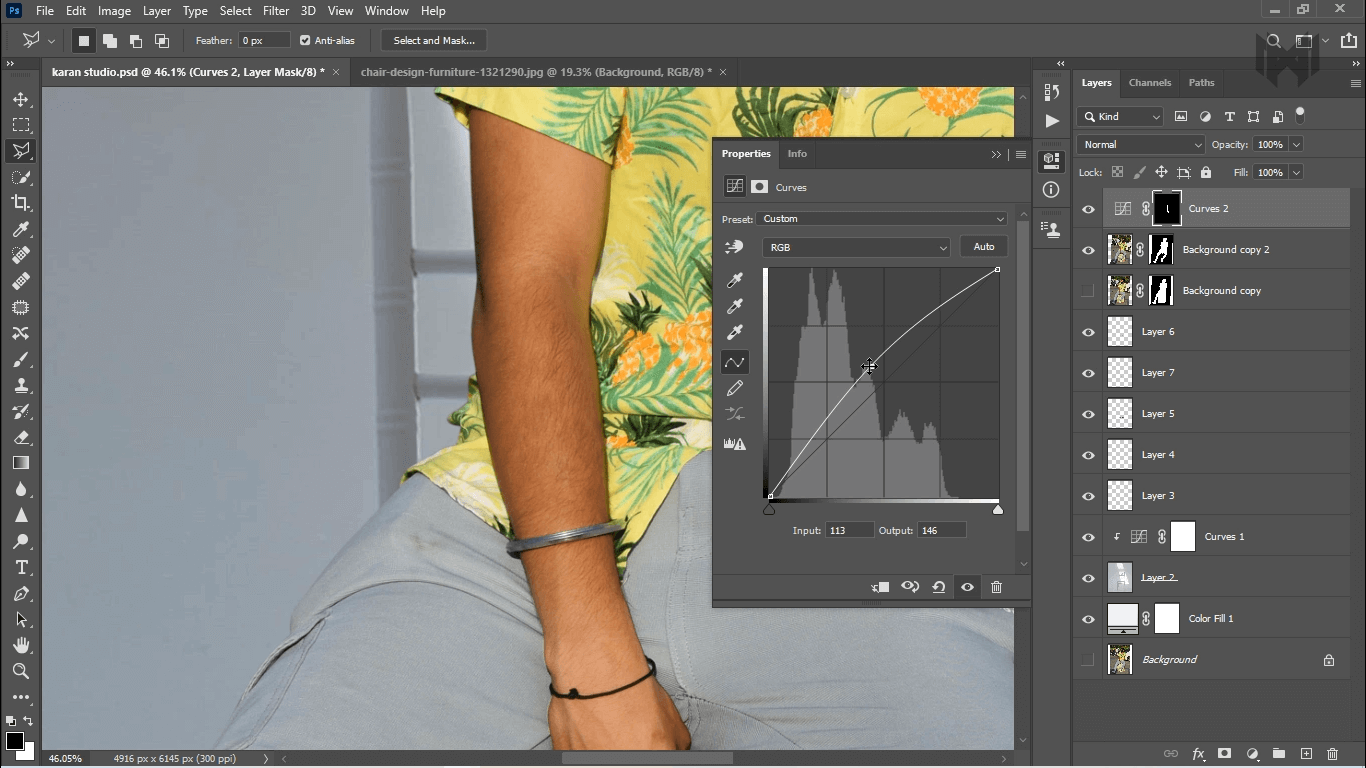Click the white point slider under histogram
This screenshot has width=1366, height=768.
(x=997, y=510)
